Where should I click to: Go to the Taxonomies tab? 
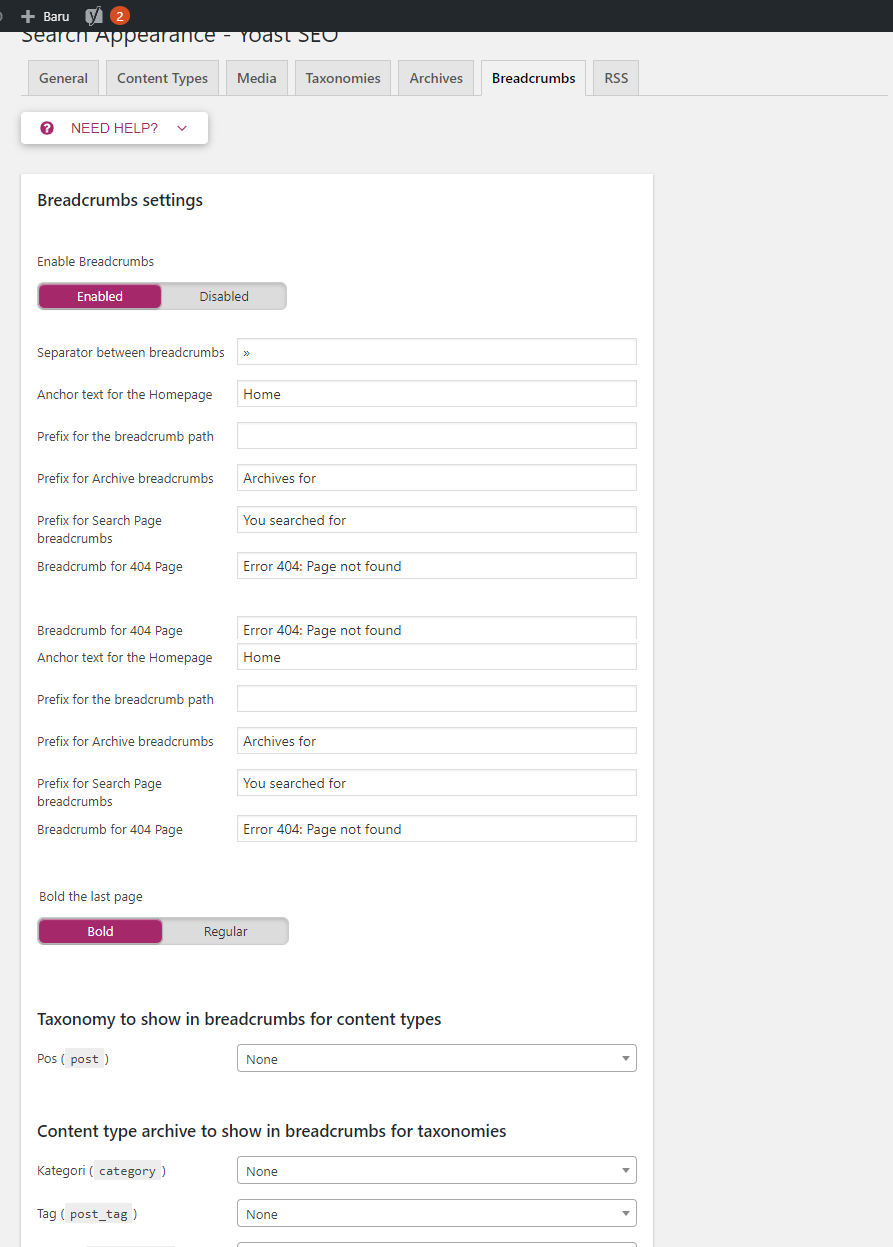tap(343, 78)
